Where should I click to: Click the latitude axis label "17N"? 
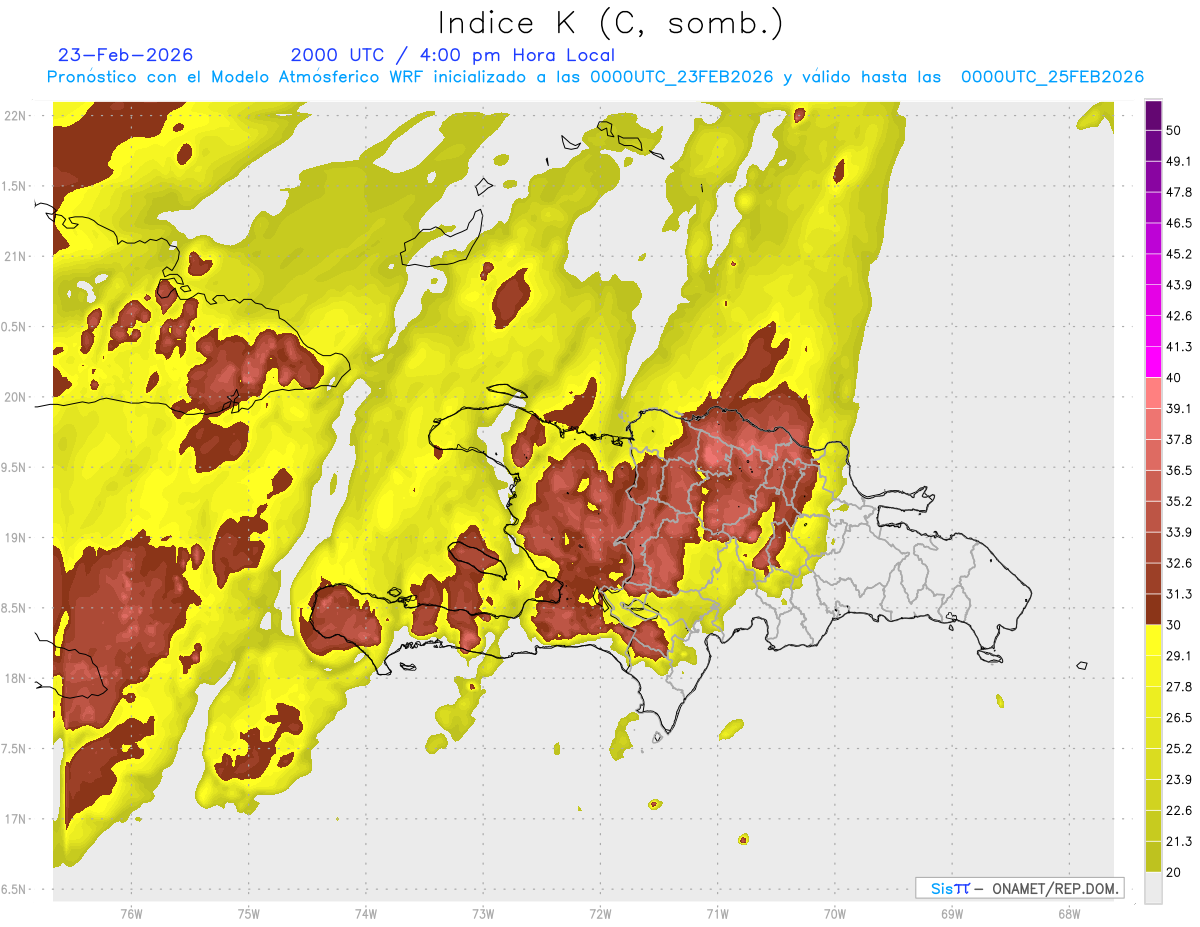[x=15, y=819]
